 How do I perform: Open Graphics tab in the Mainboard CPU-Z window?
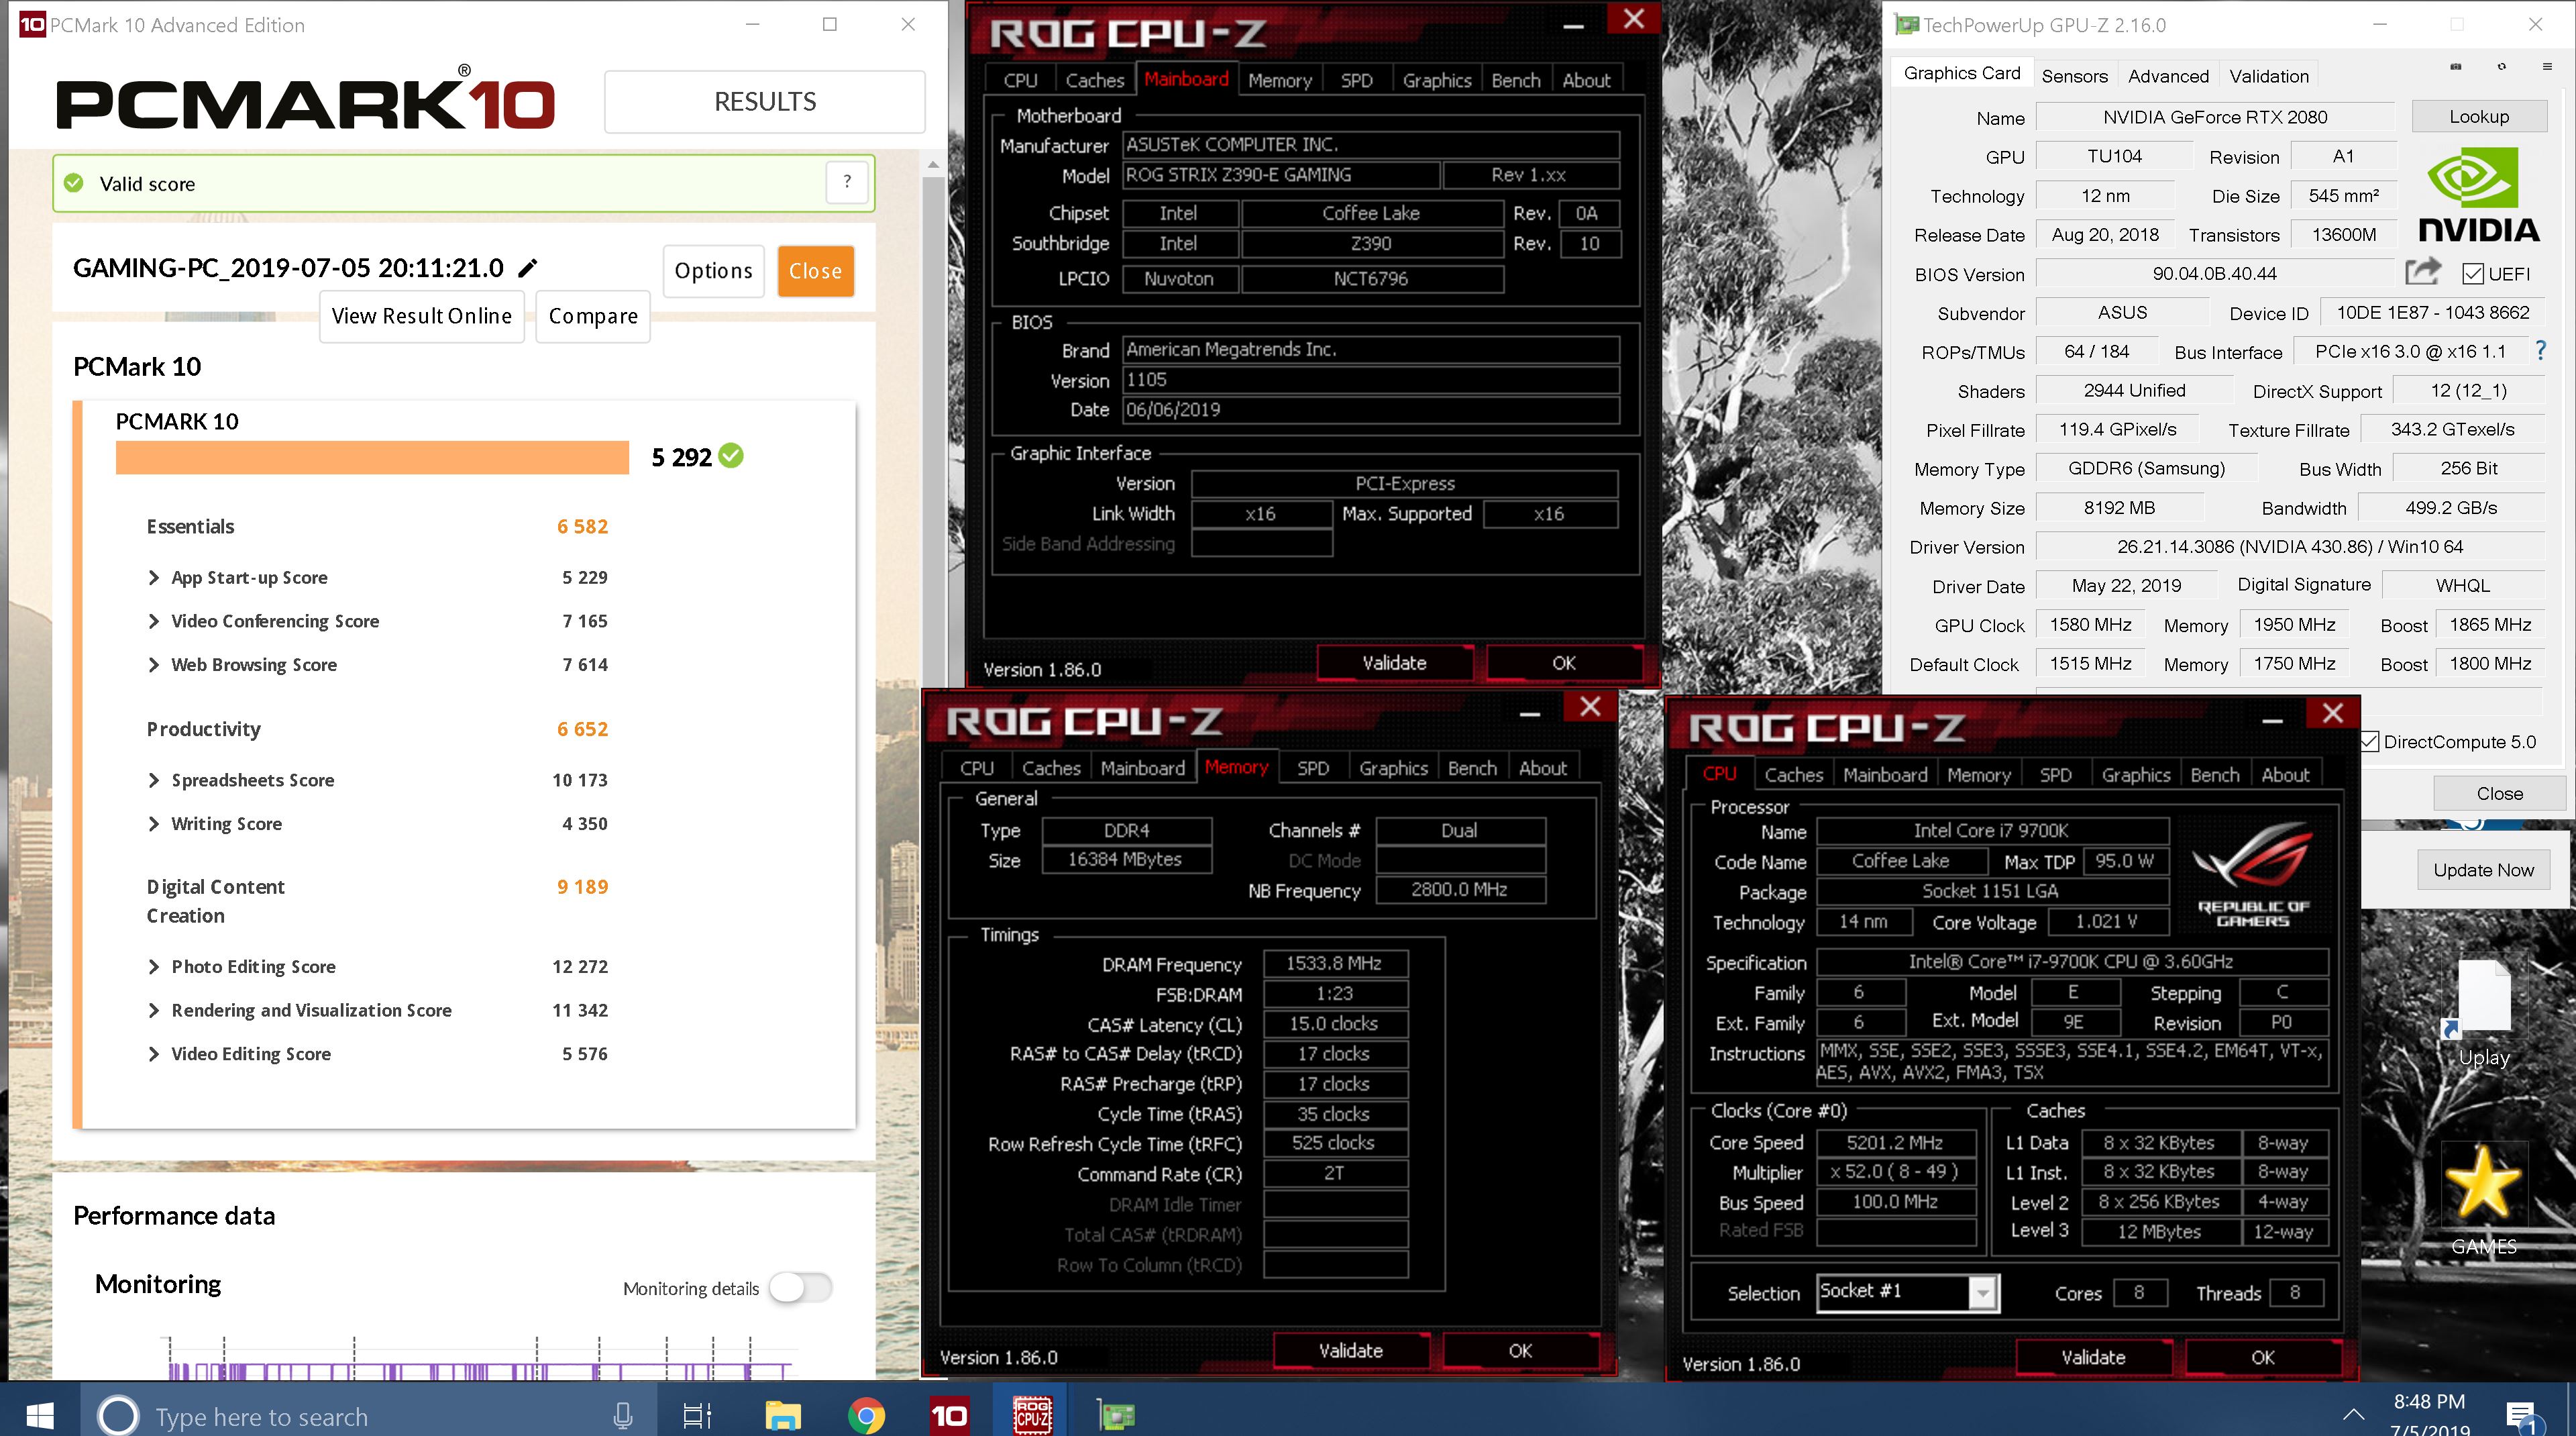click(1436, 80)
